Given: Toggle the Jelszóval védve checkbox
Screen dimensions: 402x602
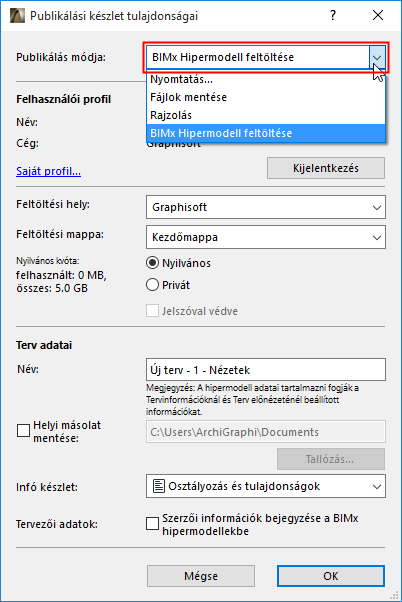Looking at the screenshot, I should click(x=152, y=311).
